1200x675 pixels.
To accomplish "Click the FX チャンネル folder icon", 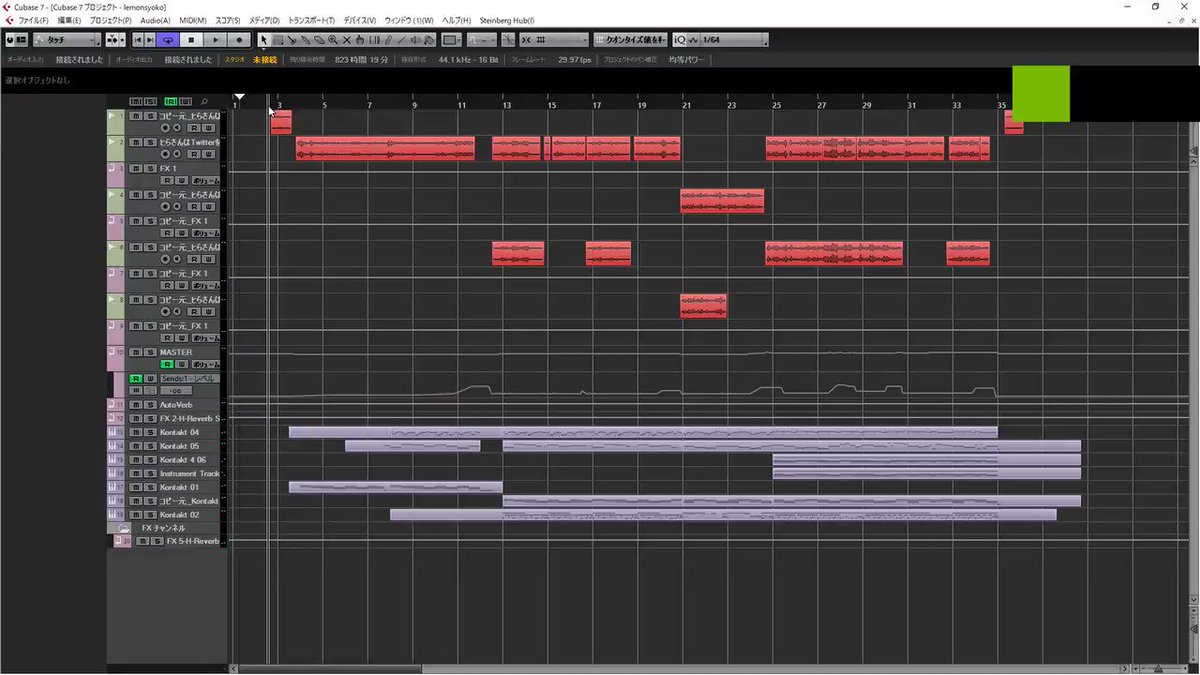I will point(123,527).
